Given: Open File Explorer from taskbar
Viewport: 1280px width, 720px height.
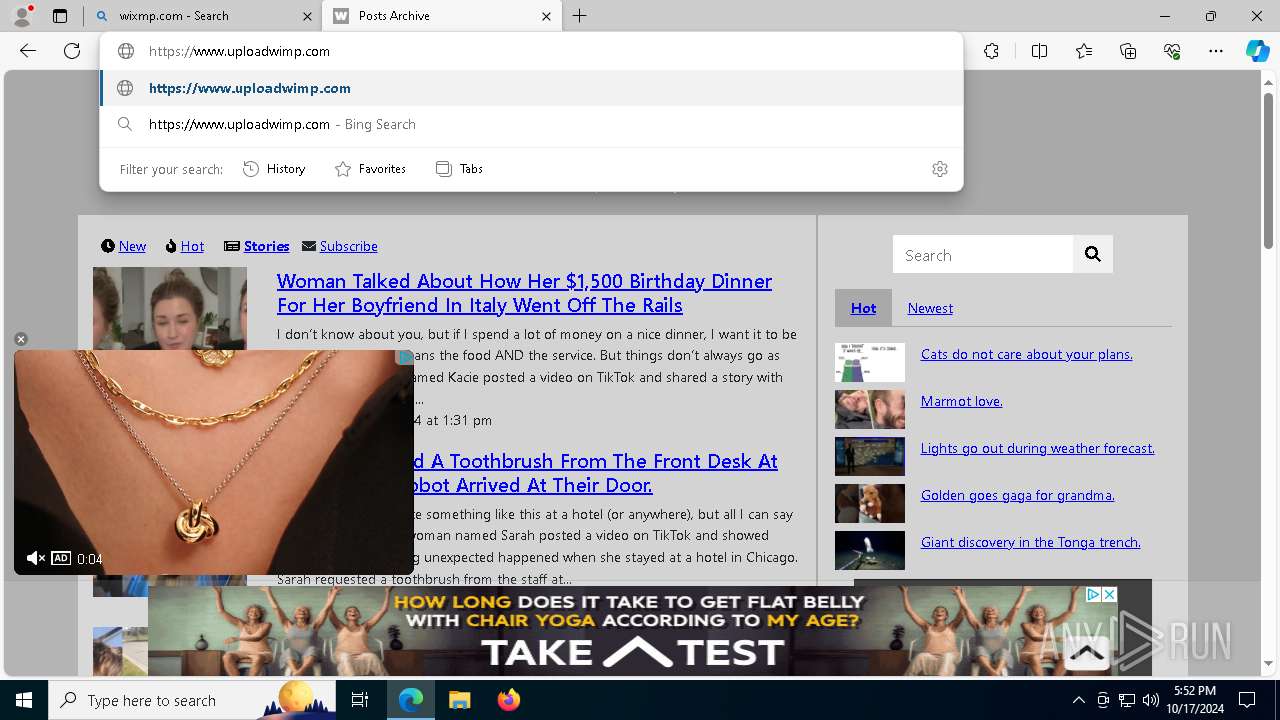Looking at the screenshot, I should pyautogui.click(x=459, y=700).
